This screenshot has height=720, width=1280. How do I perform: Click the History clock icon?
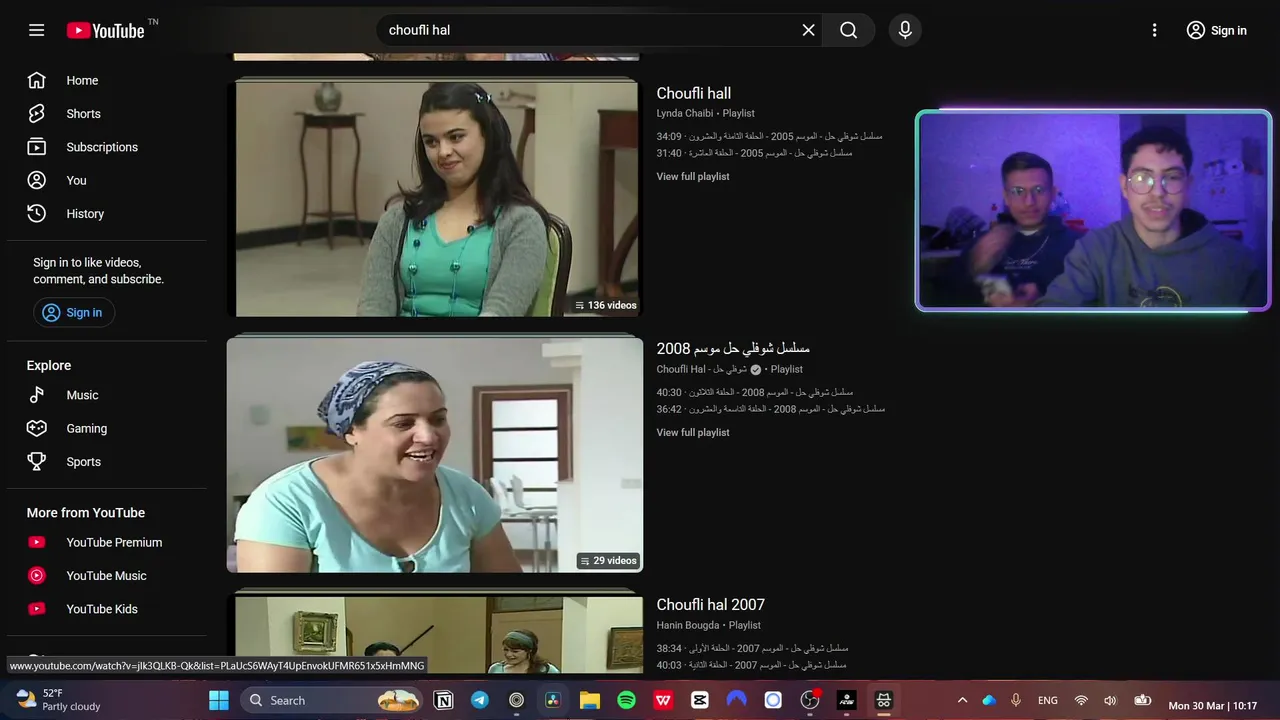pyautogui.click(x=37, y=213)
